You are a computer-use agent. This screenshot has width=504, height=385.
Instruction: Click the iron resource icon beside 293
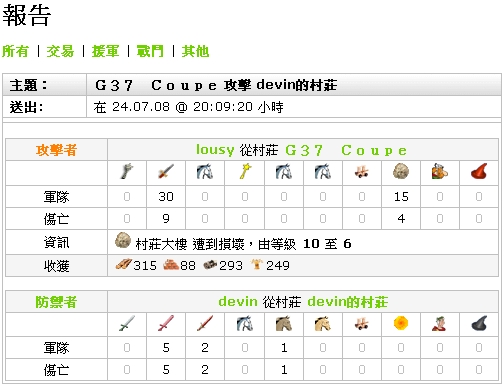210,265
